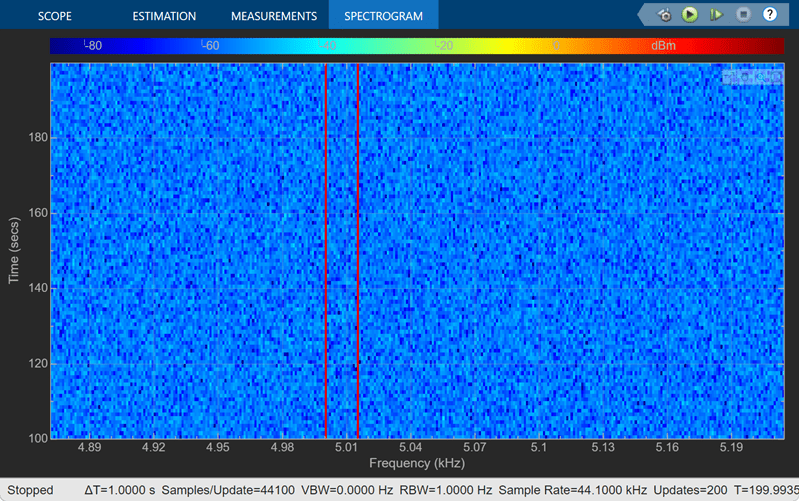Click the "Frequency (kHz)" axis label
The height and width of the screenshot is (501, 800).
[417, 463]
